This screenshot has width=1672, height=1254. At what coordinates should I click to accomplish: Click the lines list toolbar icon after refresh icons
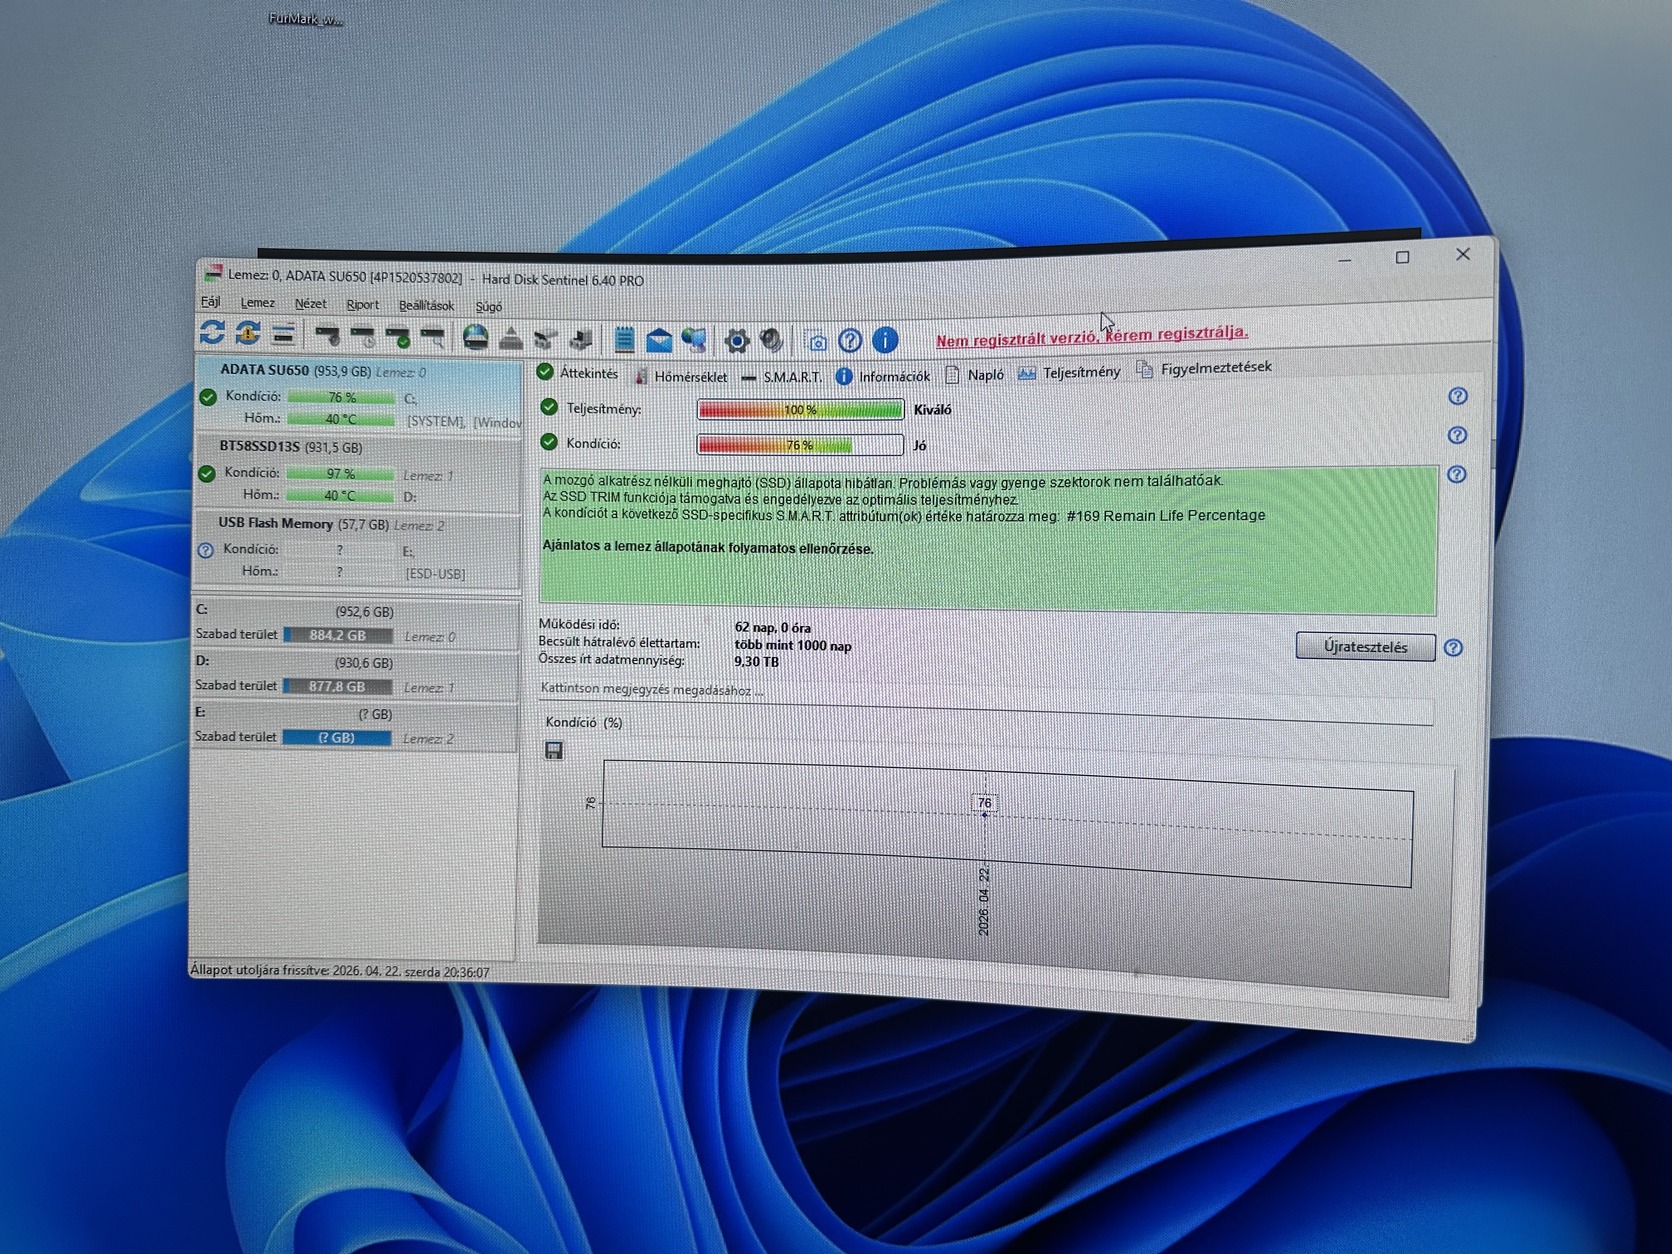click(x=284, y=334)
